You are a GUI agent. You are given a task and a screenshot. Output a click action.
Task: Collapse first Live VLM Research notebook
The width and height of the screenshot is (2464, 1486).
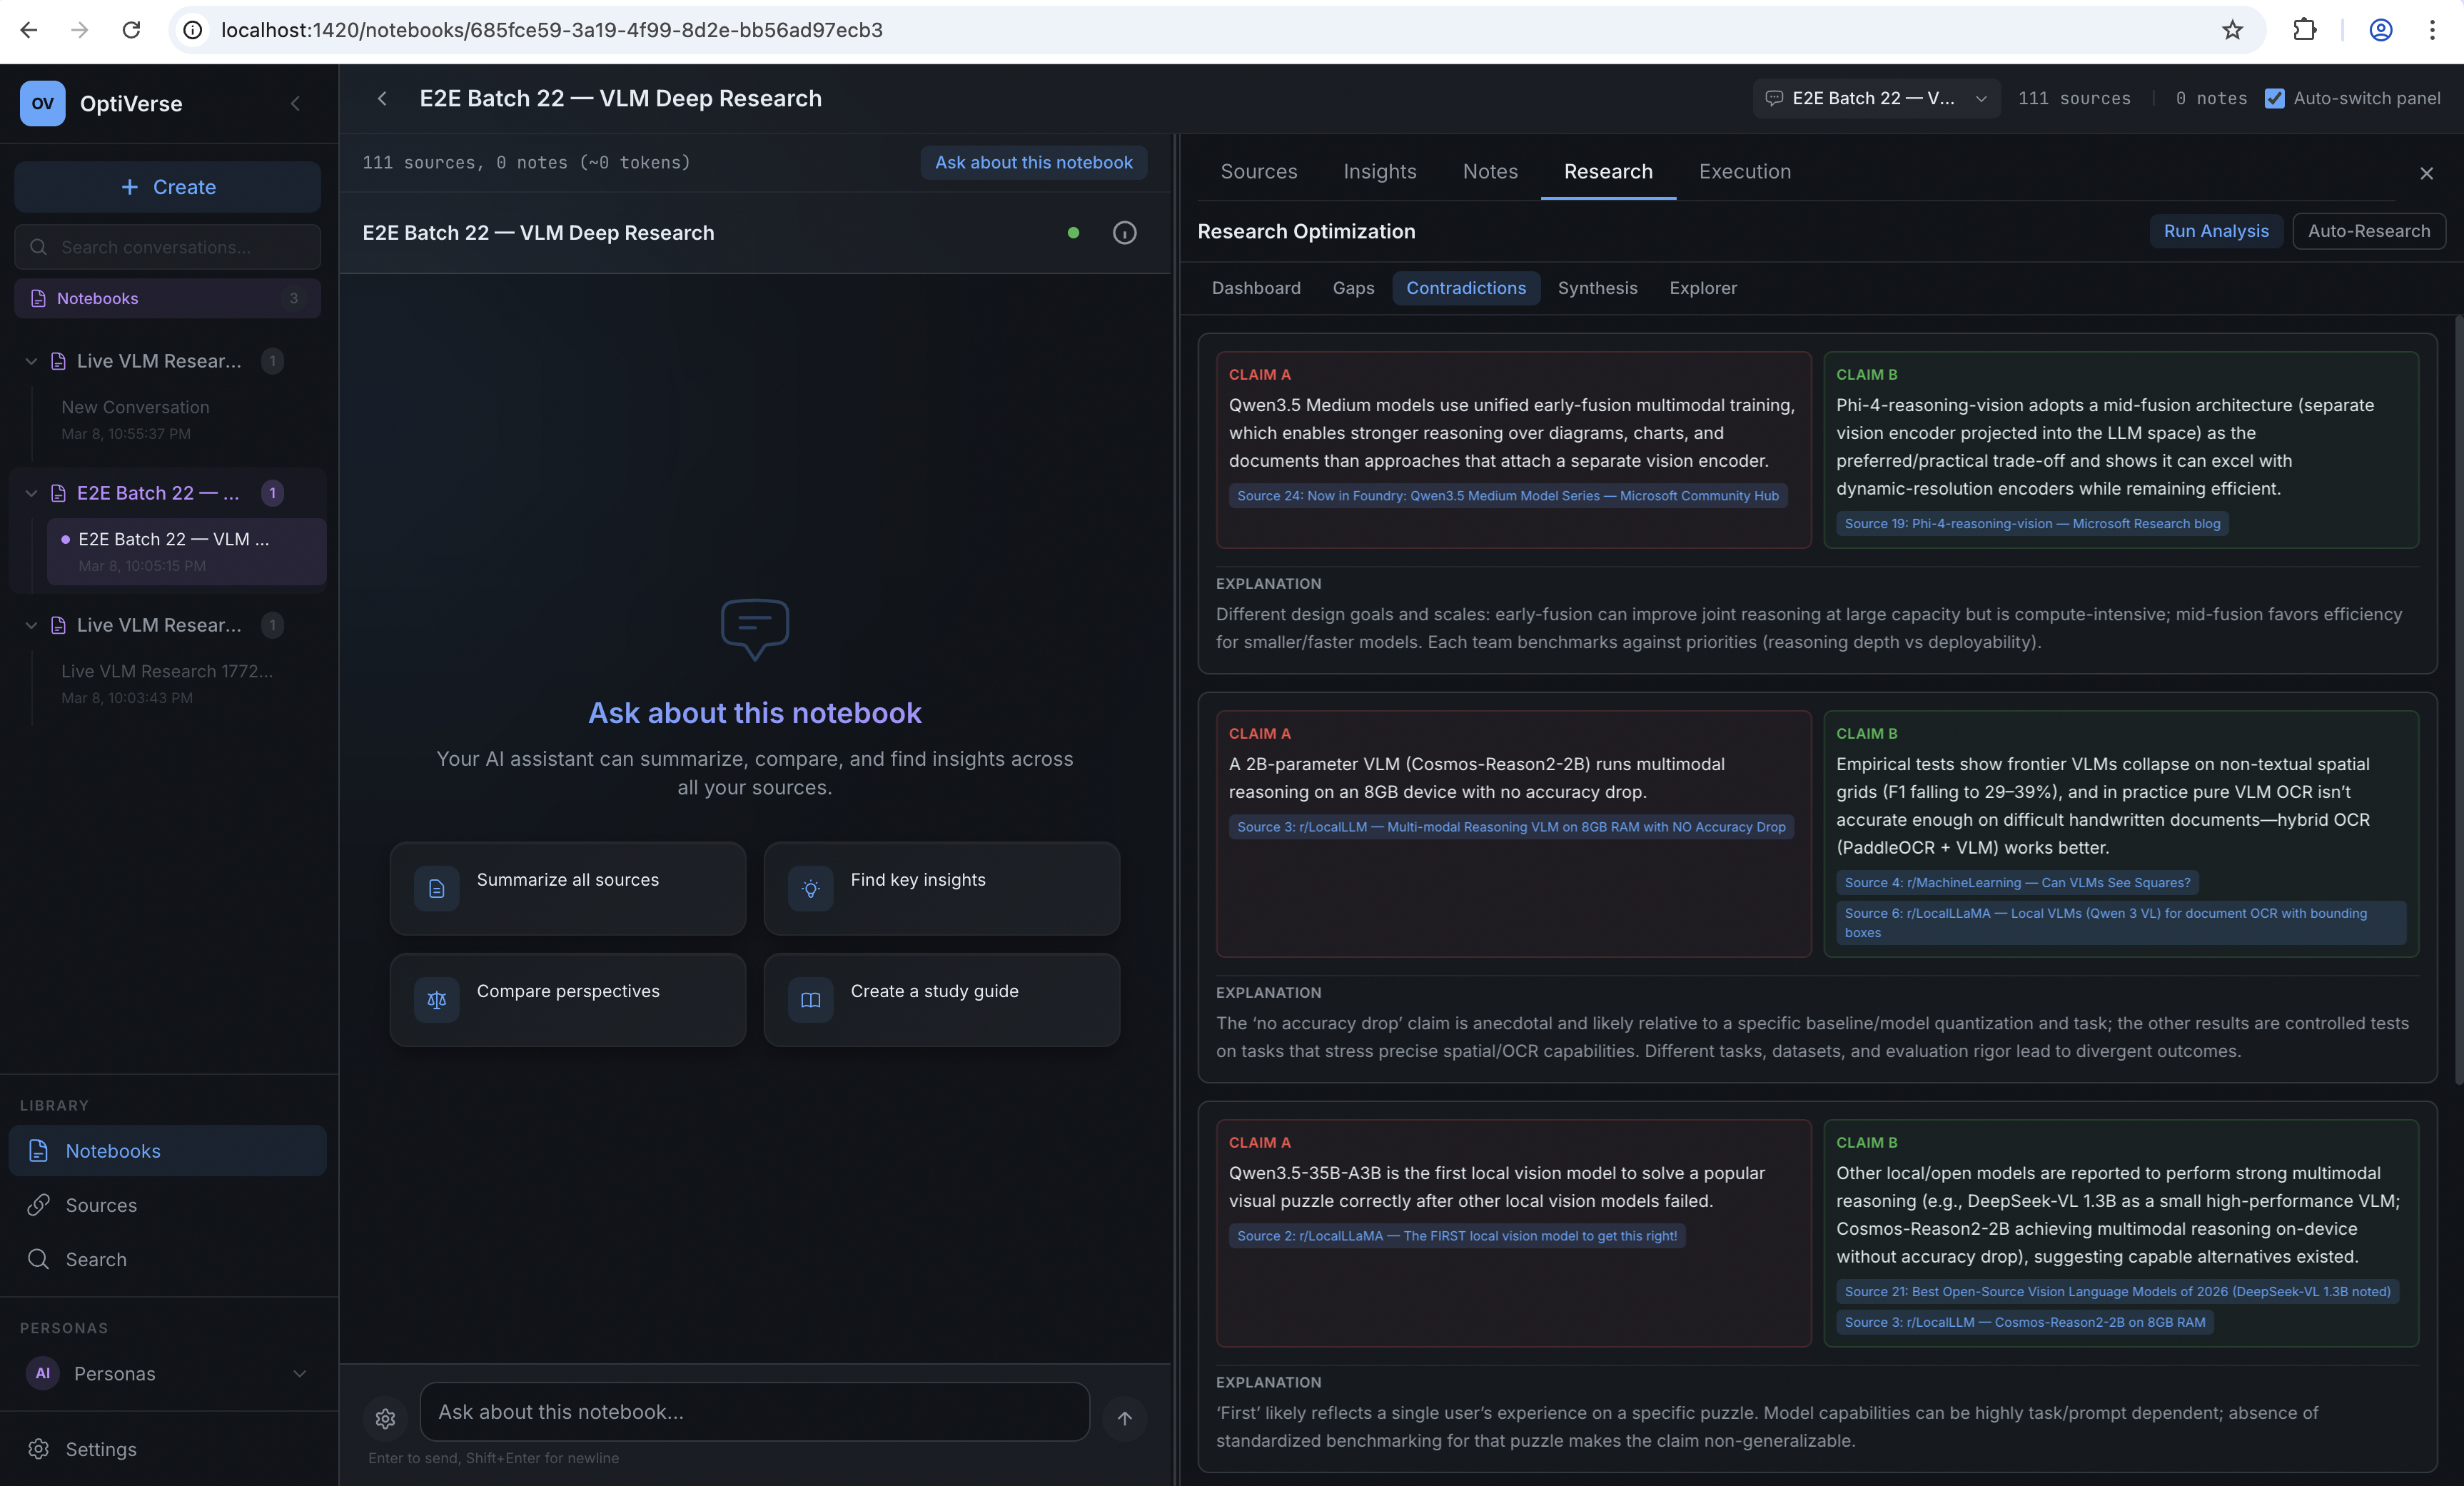click(x=31, y=361)
